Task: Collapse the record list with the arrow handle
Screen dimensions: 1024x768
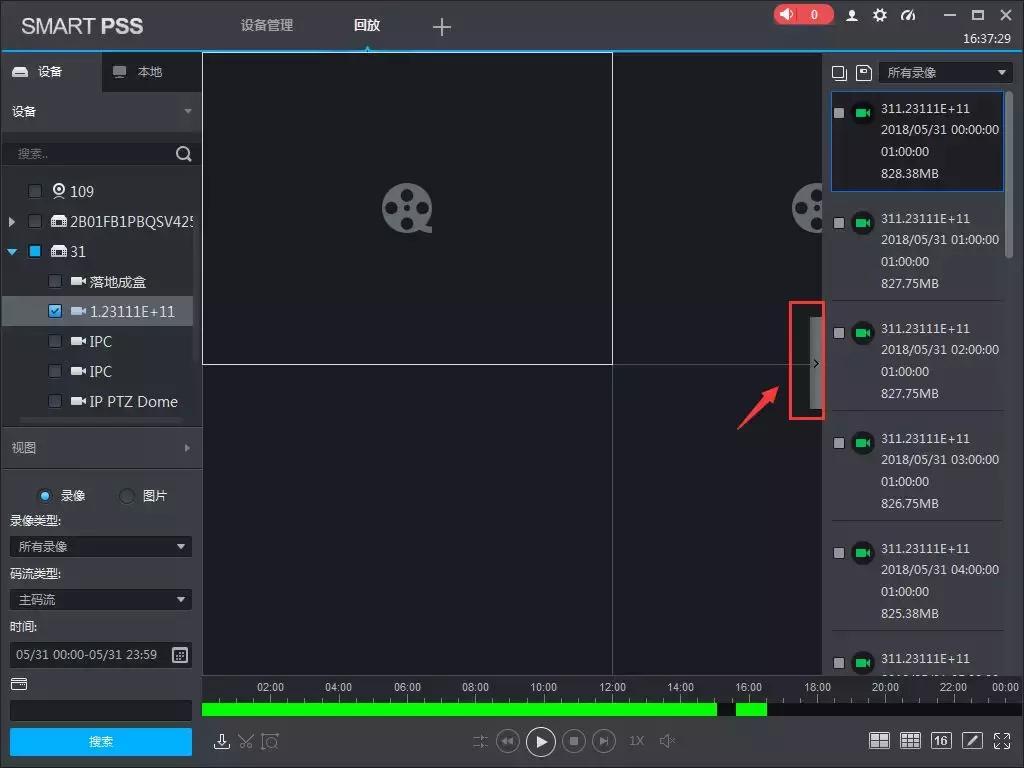Action: 816,364
